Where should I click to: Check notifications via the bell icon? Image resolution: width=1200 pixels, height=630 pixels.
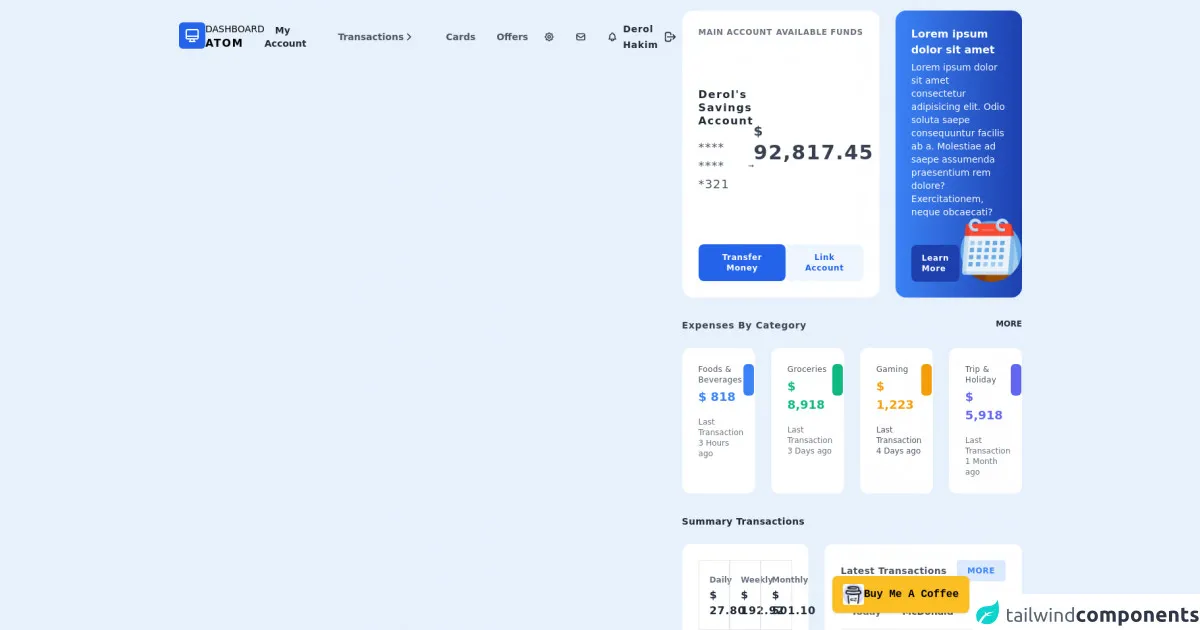(x=612, y=37)
